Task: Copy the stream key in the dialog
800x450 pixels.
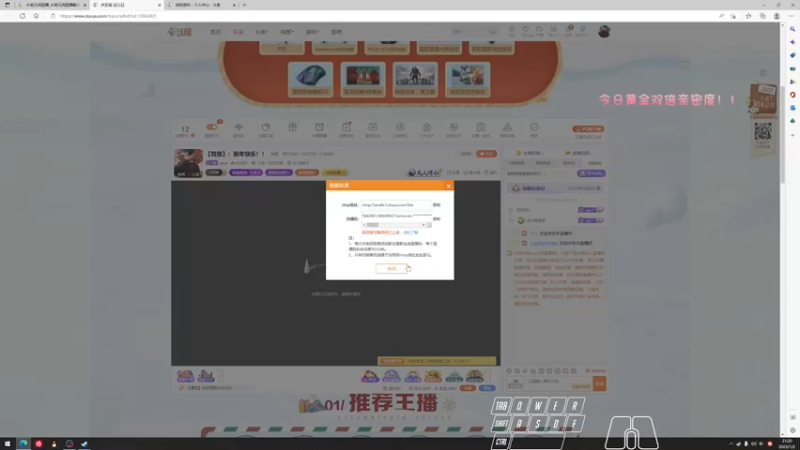Action: coord(436,219)
